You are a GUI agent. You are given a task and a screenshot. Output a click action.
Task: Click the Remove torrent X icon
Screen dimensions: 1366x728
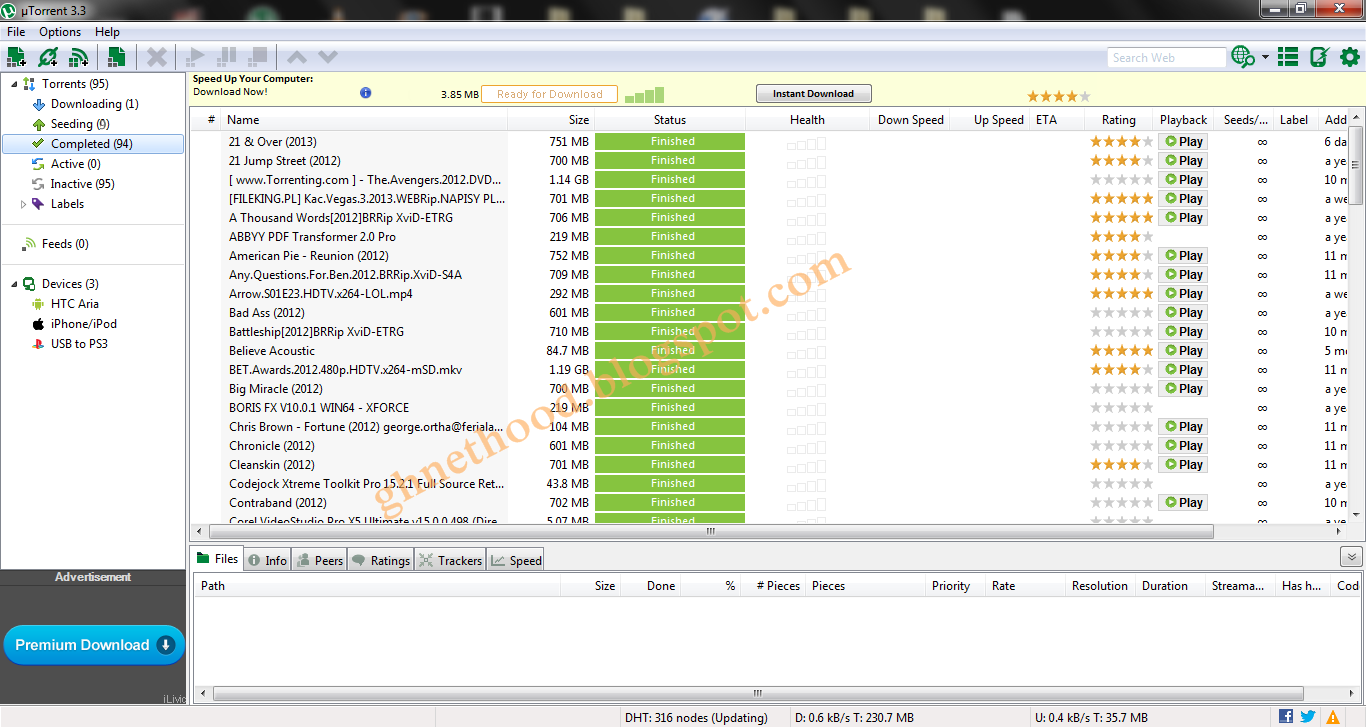coord(156,57)
